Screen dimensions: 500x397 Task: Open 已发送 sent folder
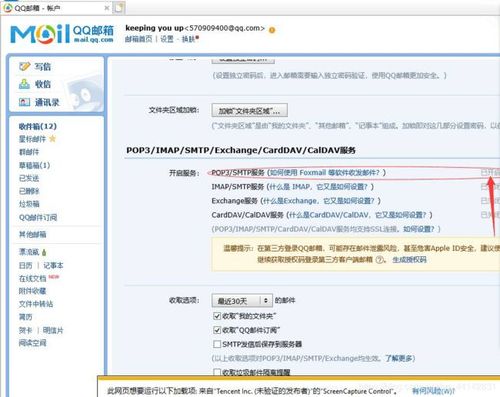point(29,178)
